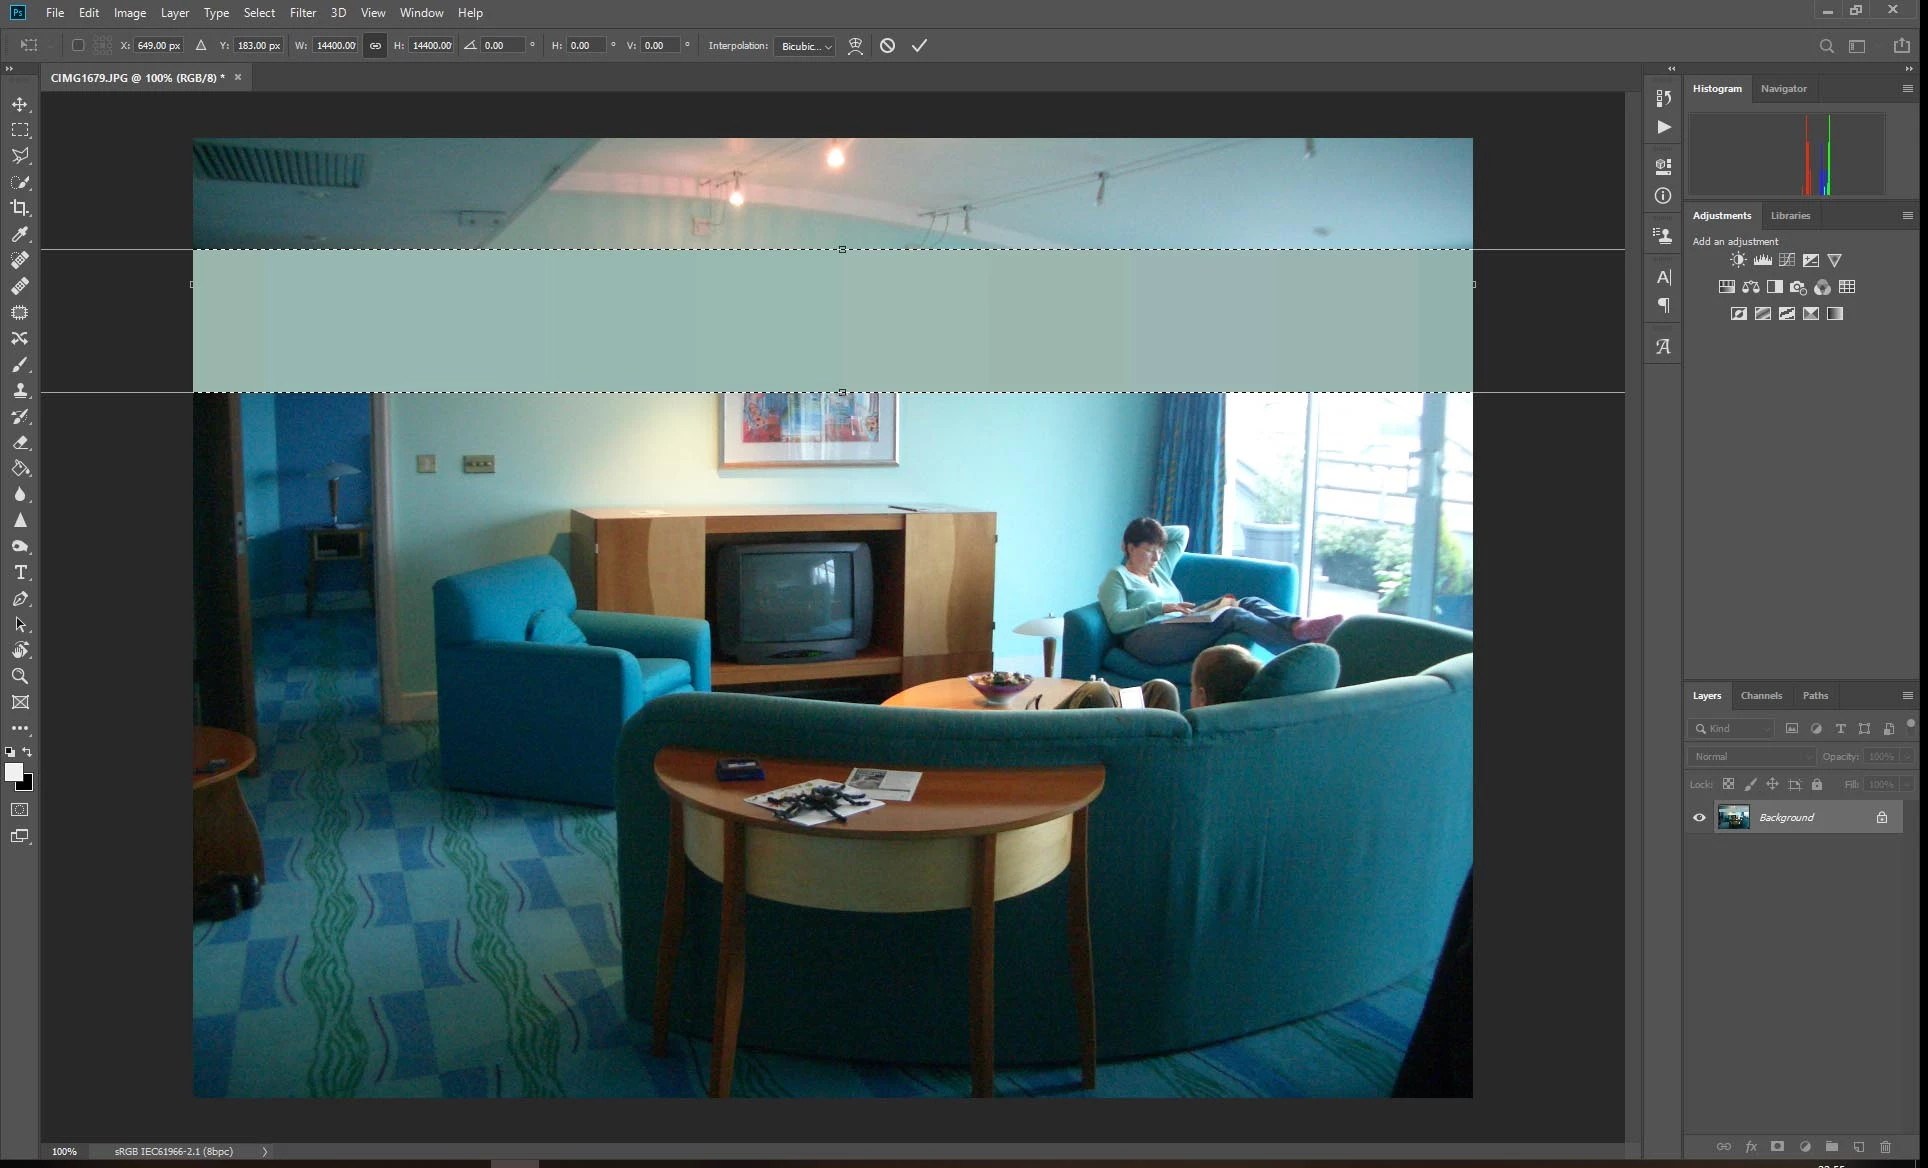Toggle reference point checkbox in options bar
This screenshot has height=1168, width=1928.
tap(78, 46)
